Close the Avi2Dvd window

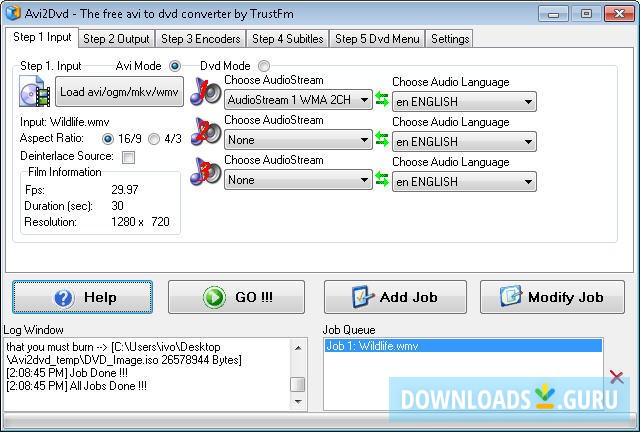pos(619,14)
